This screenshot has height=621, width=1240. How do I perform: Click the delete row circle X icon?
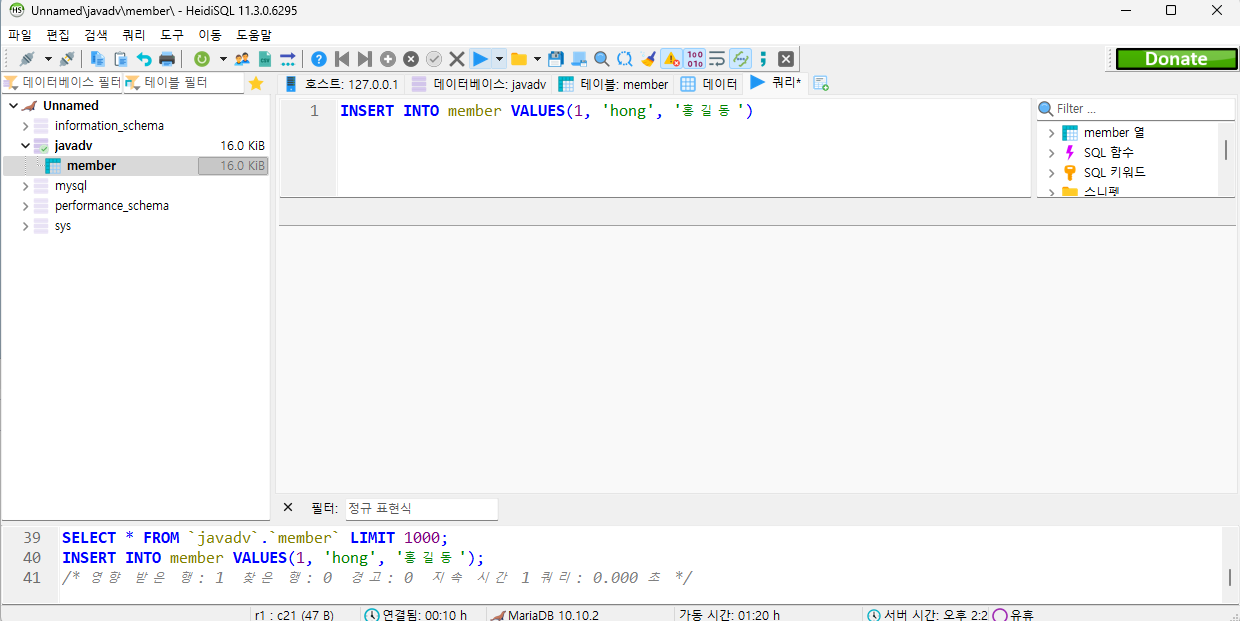click(411, 59)
